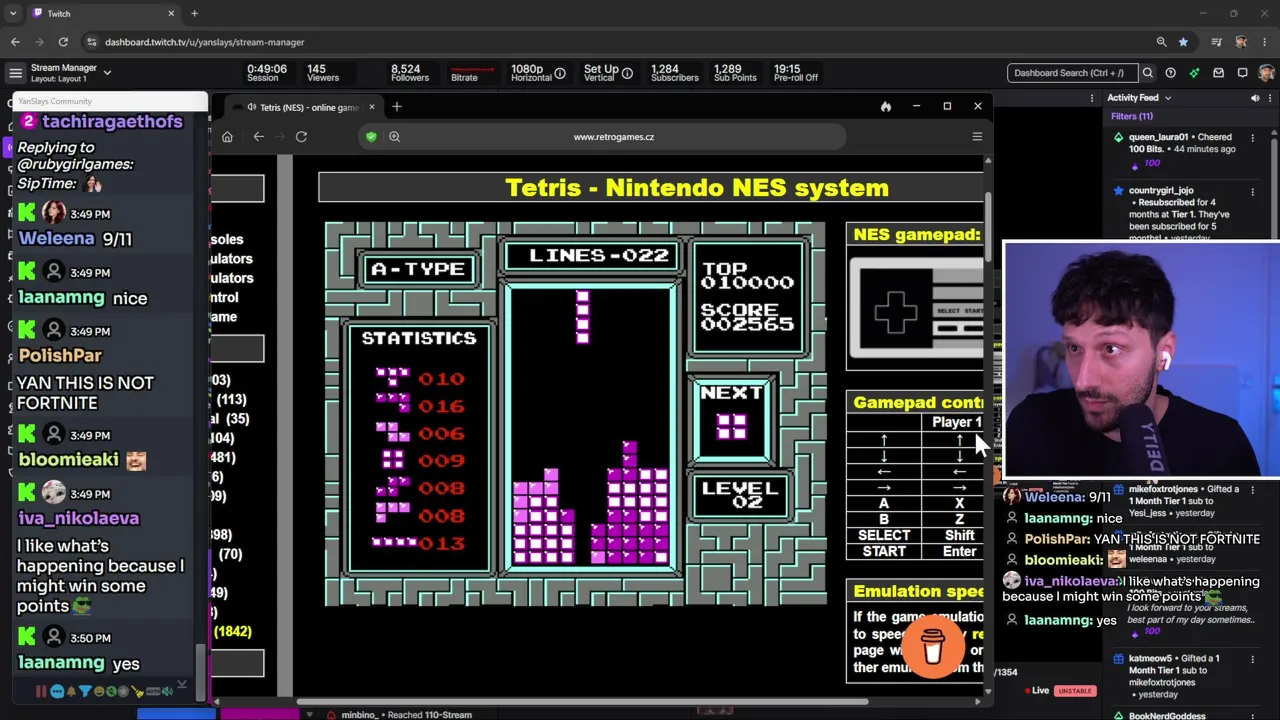Click the NES gamepad image
Viewport: 1280px width, 720px height.
(x=915, y=309)
